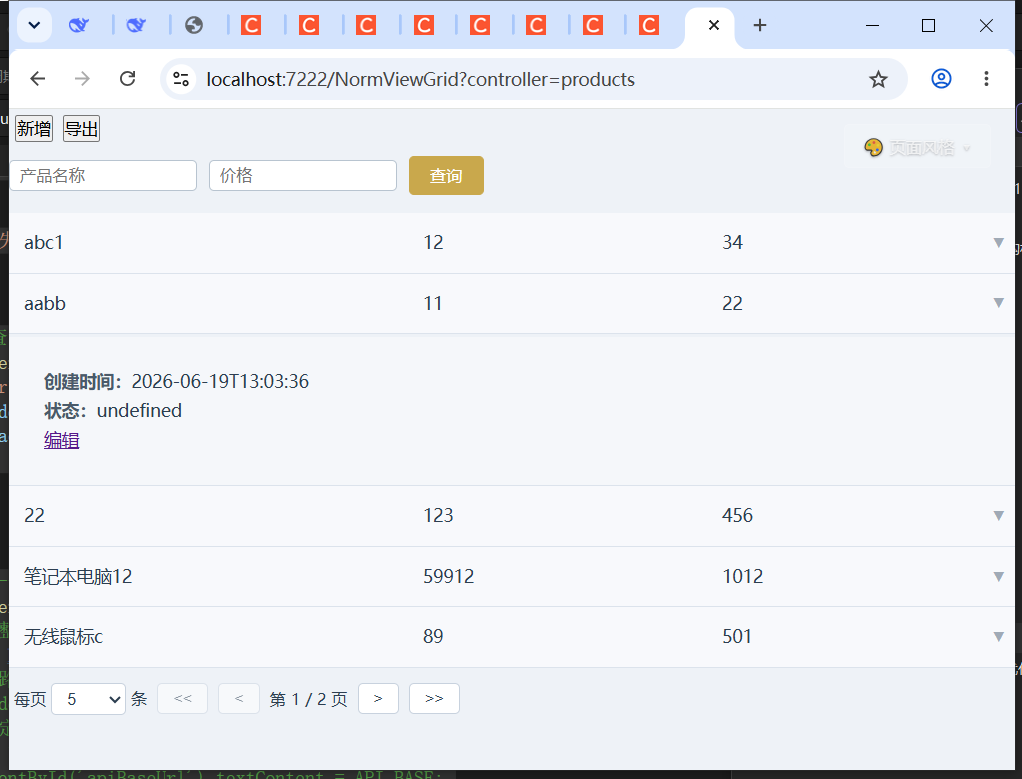Image resolution: width=1022 pixels, height=779 pixels.
Task: Click the browser forward arrow
Action: coord(82,79)
